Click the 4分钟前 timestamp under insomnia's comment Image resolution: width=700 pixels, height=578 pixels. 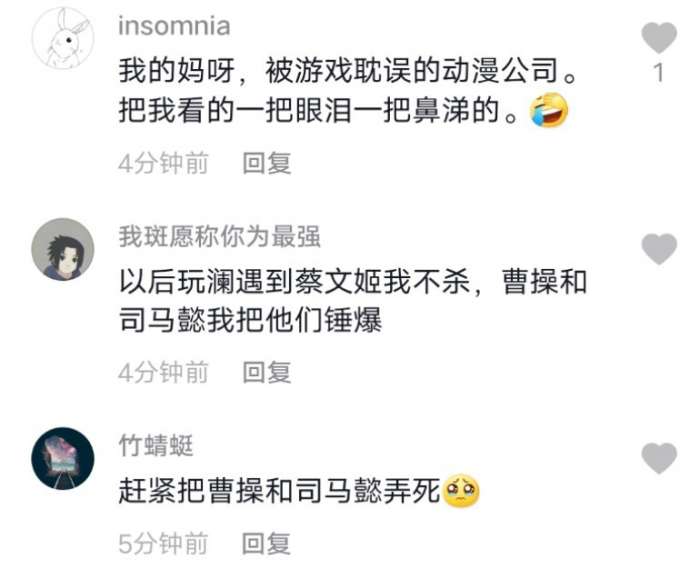coord(163,163)
